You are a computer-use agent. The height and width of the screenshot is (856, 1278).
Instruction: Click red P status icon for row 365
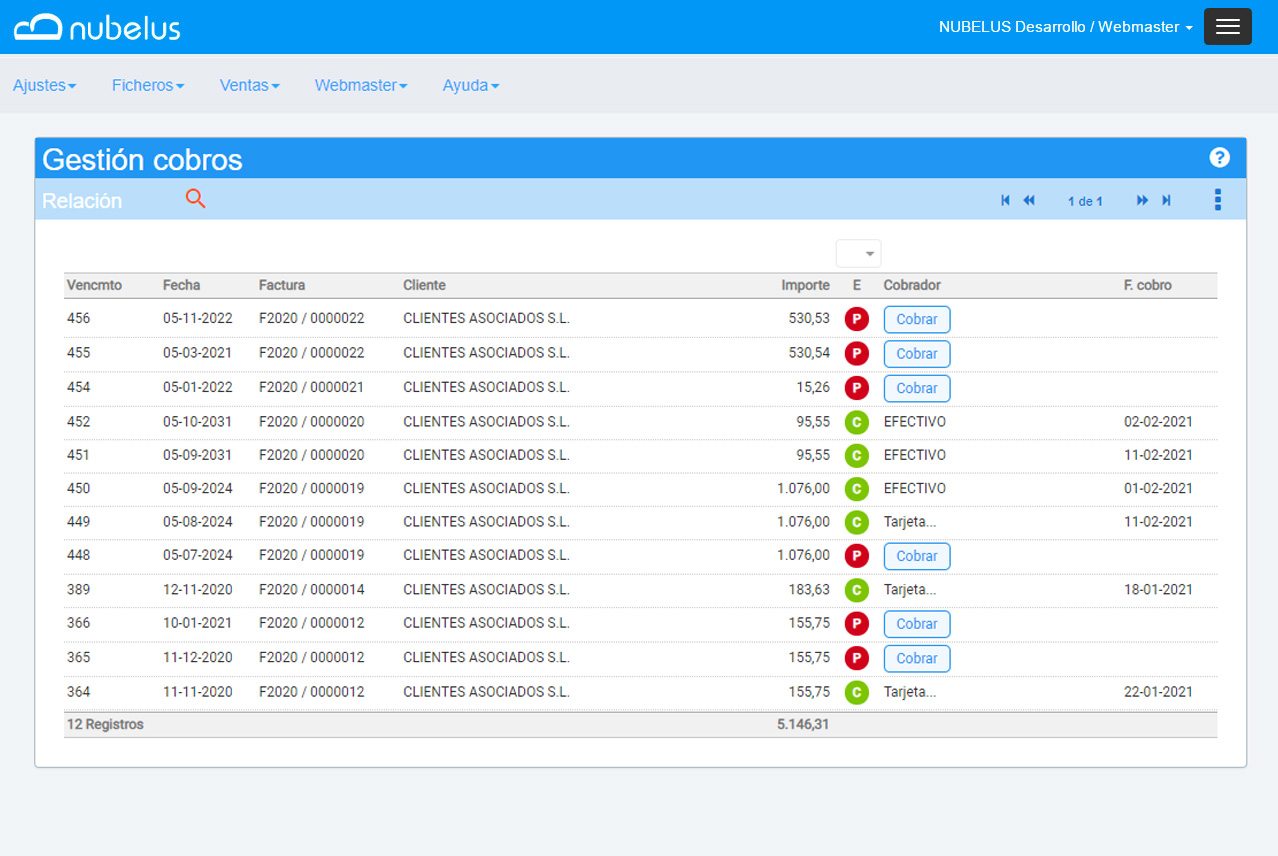pos(856,658)
